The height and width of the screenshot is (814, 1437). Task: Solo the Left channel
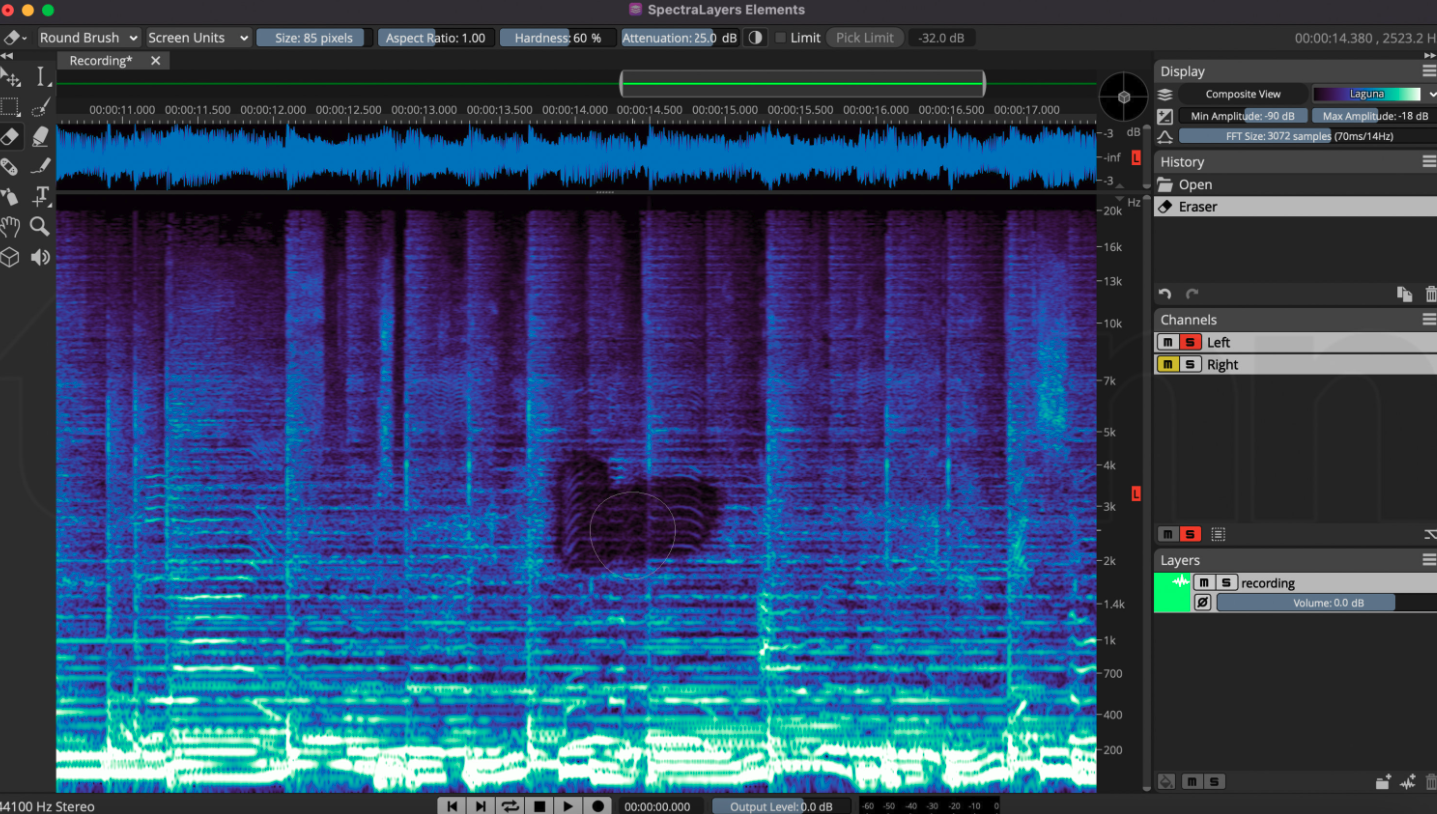1188,341
